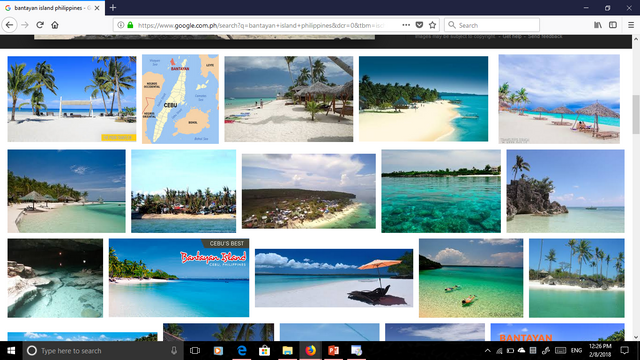Viewport: 640px width, 360px height.
Task: Open palm trees and beach canopy image
Action: pyautogui.click(x=72, y=99)
